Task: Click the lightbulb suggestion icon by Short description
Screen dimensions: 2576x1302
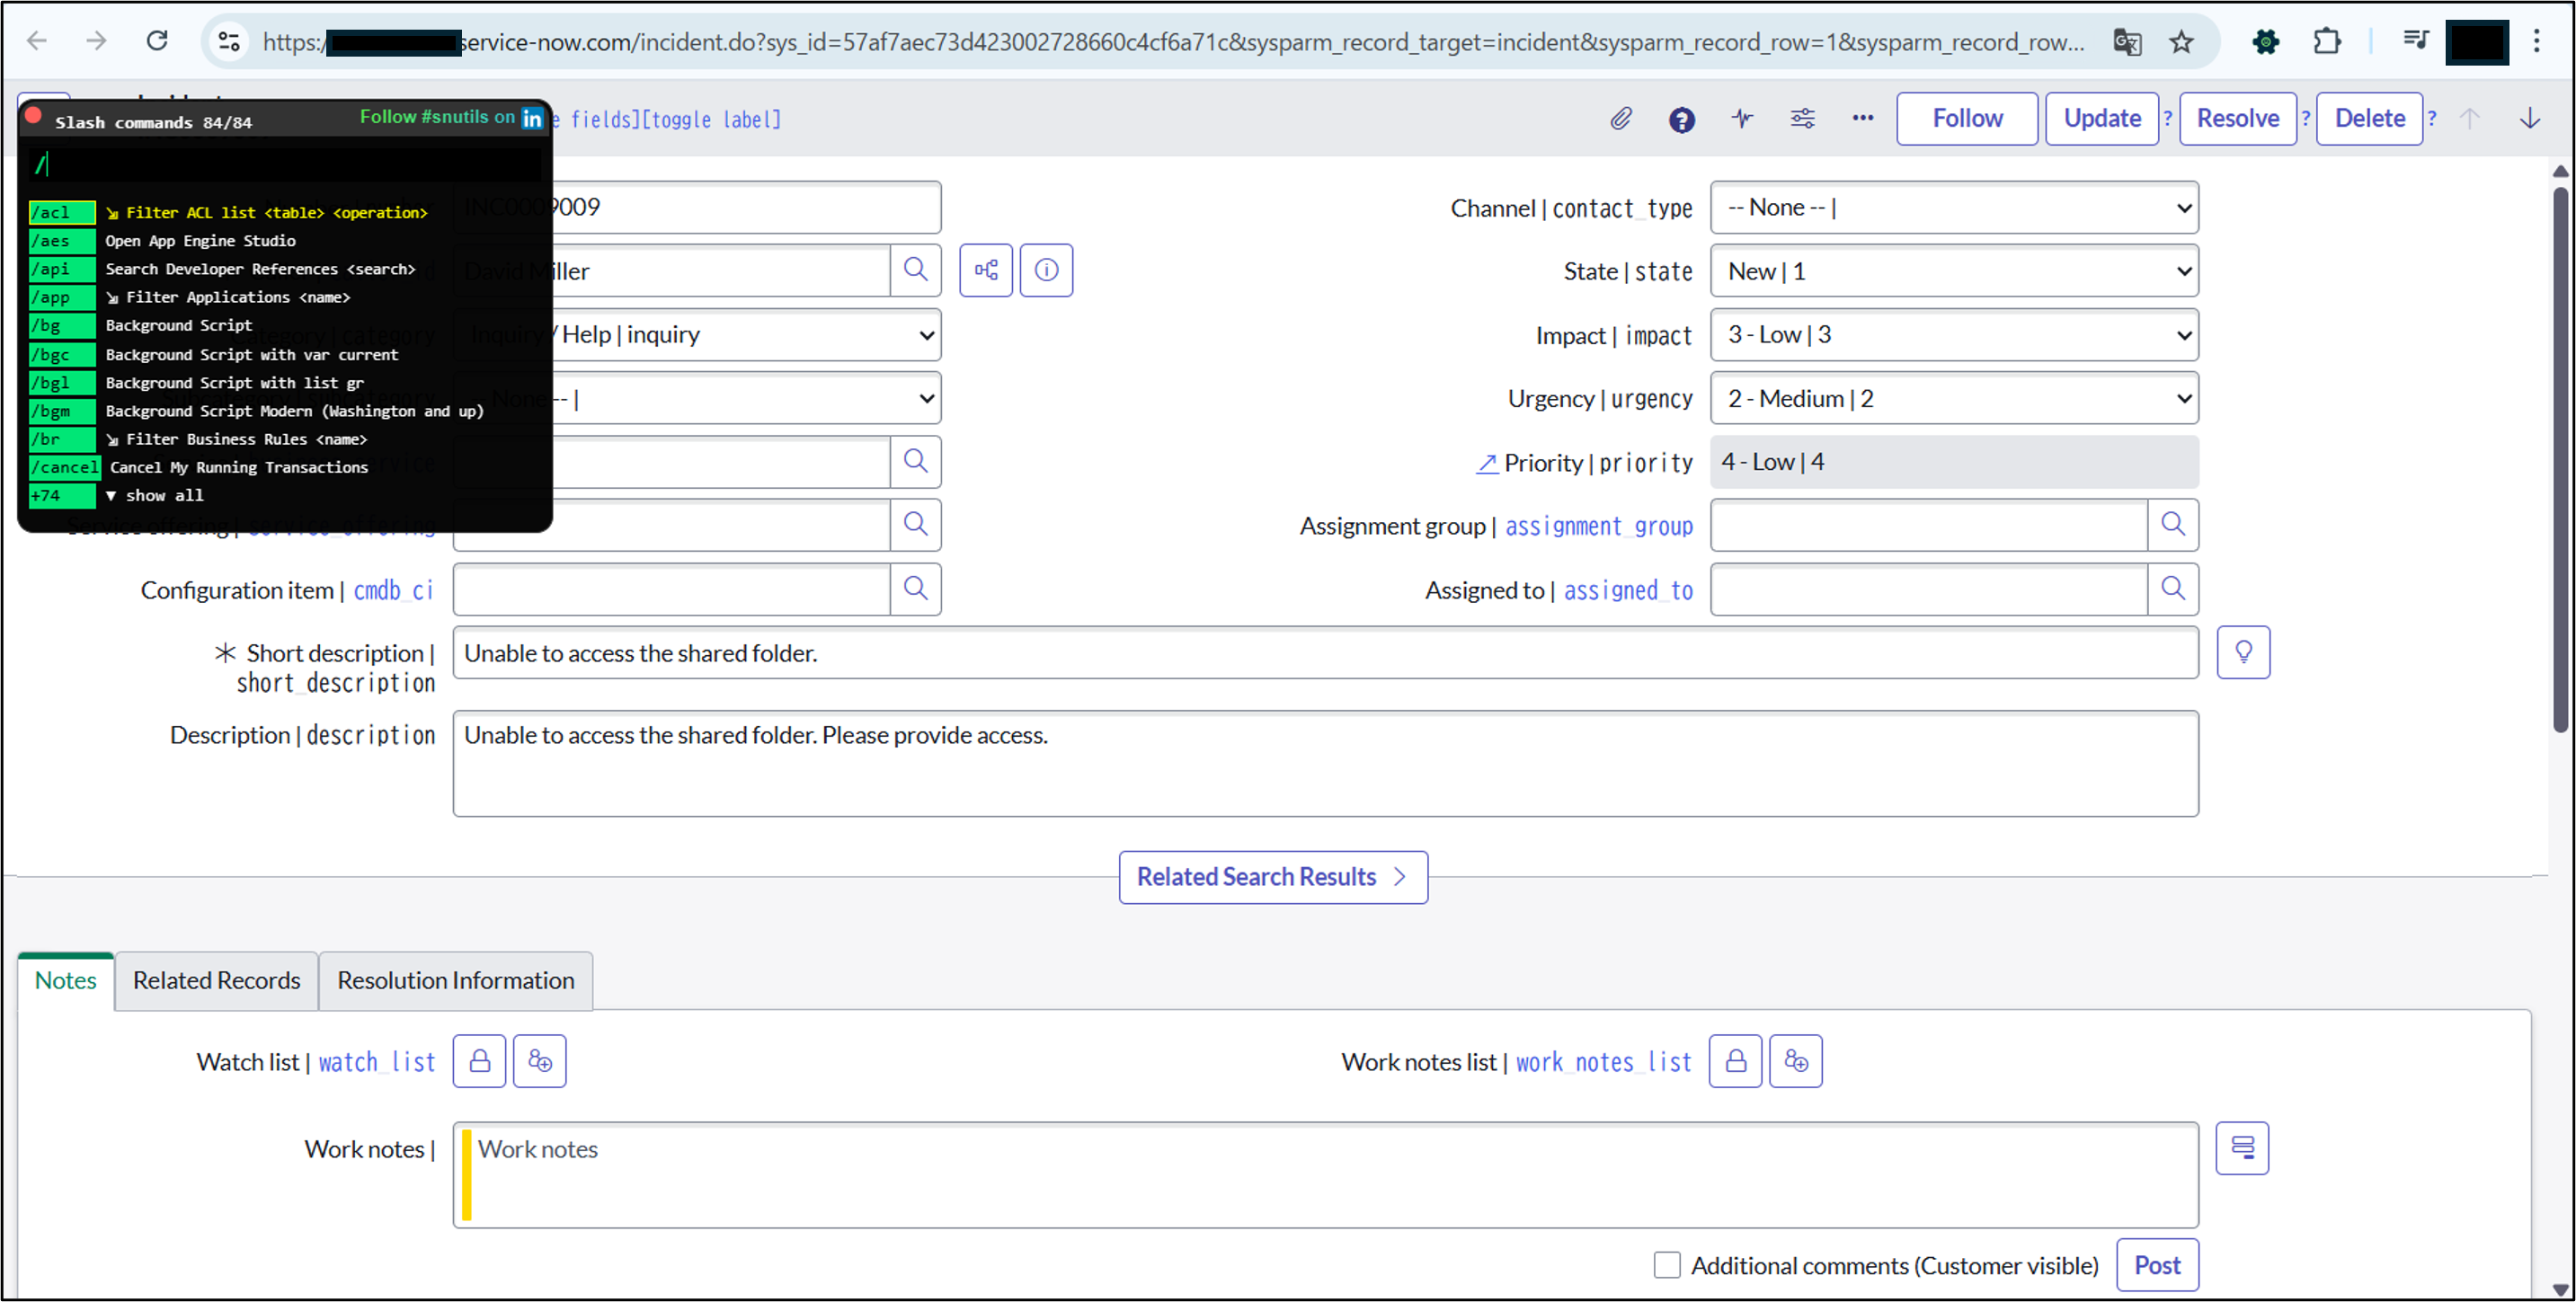Action: (2243, 653)
